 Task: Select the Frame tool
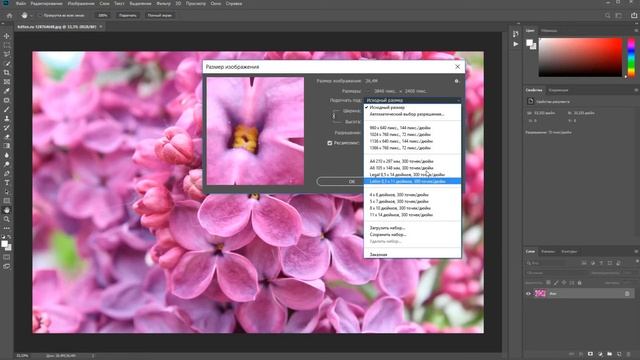pos(7,82)
